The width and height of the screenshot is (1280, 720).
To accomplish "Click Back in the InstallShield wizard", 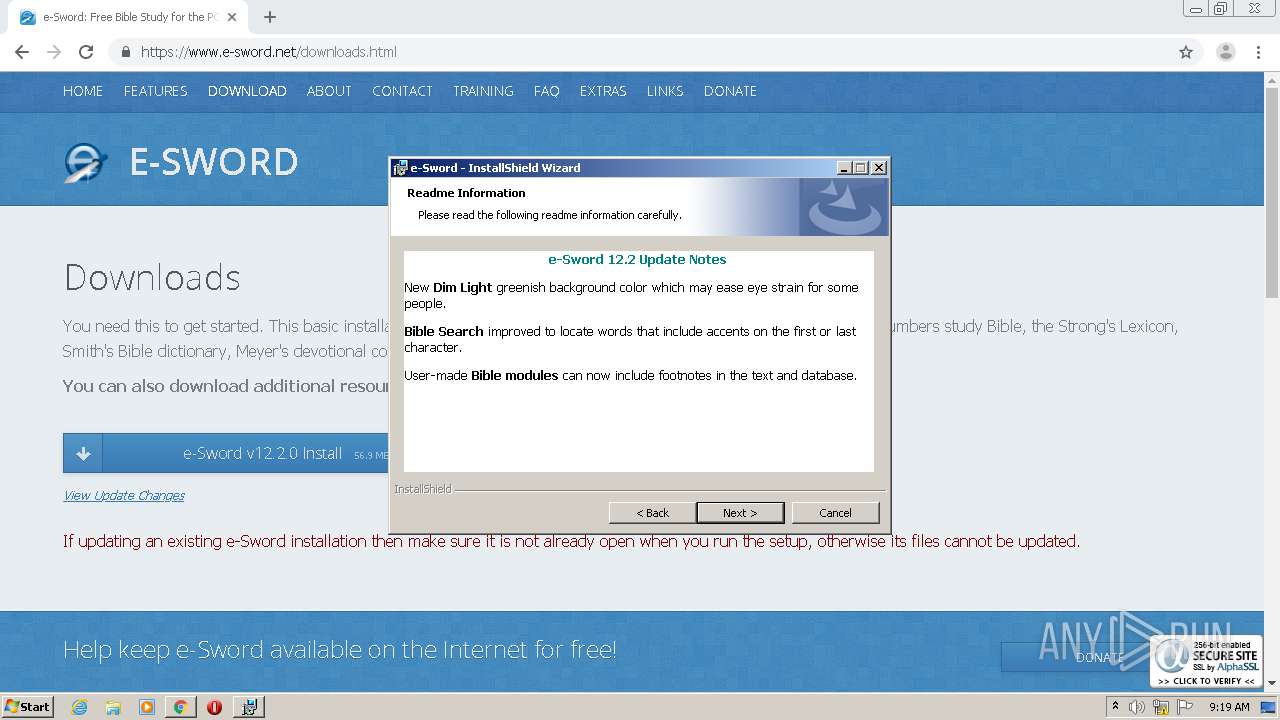I will pos(653,513).
